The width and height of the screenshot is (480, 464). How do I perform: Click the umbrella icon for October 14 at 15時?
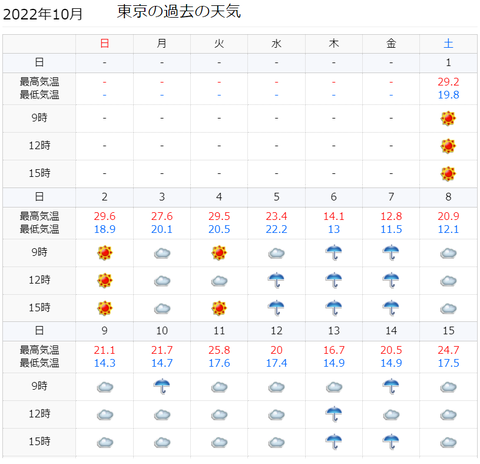391,442
